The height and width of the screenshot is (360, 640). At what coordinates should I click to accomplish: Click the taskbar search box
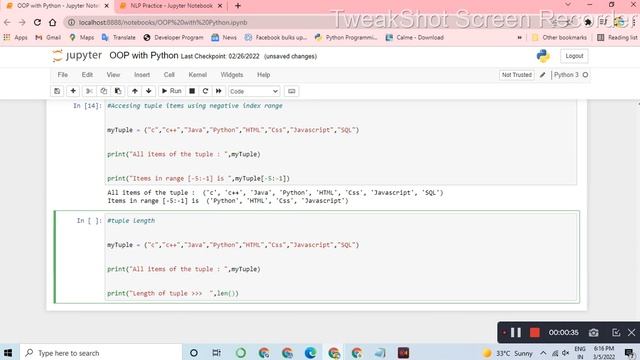click(101, 353)
